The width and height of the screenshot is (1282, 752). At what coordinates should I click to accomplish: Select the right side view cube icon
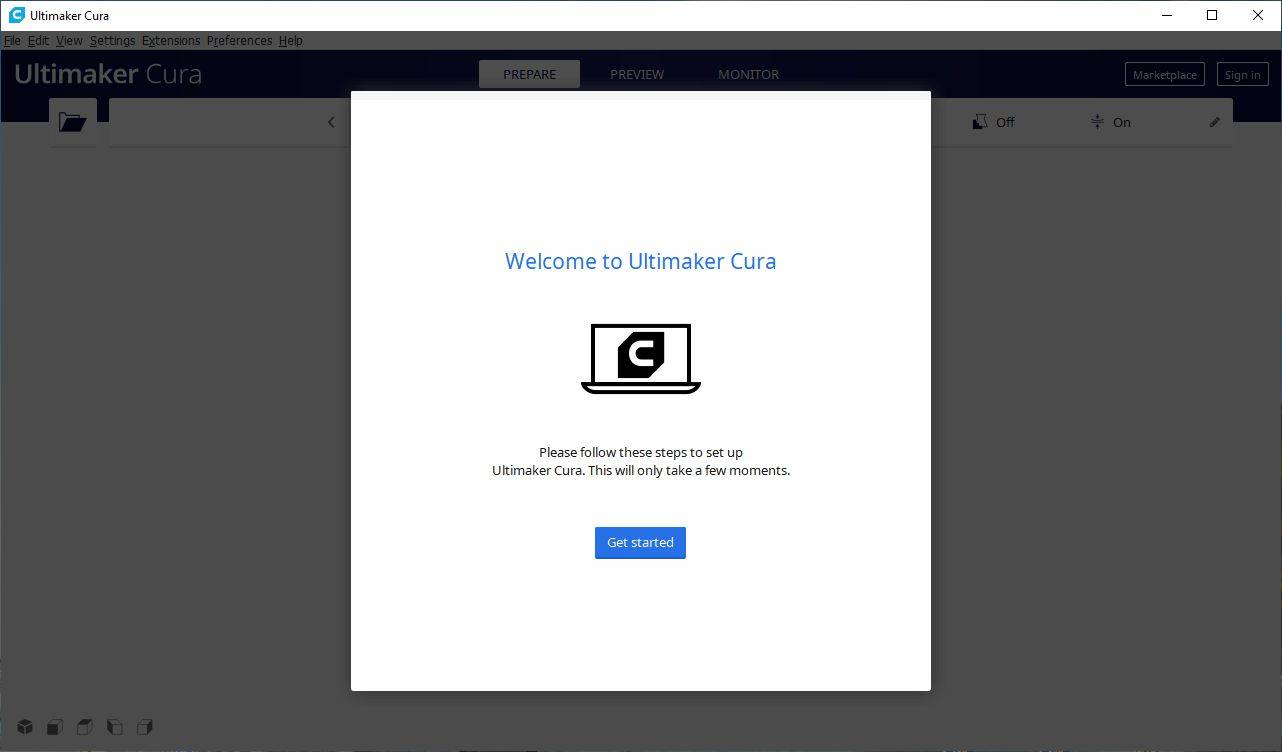(145, 727)
